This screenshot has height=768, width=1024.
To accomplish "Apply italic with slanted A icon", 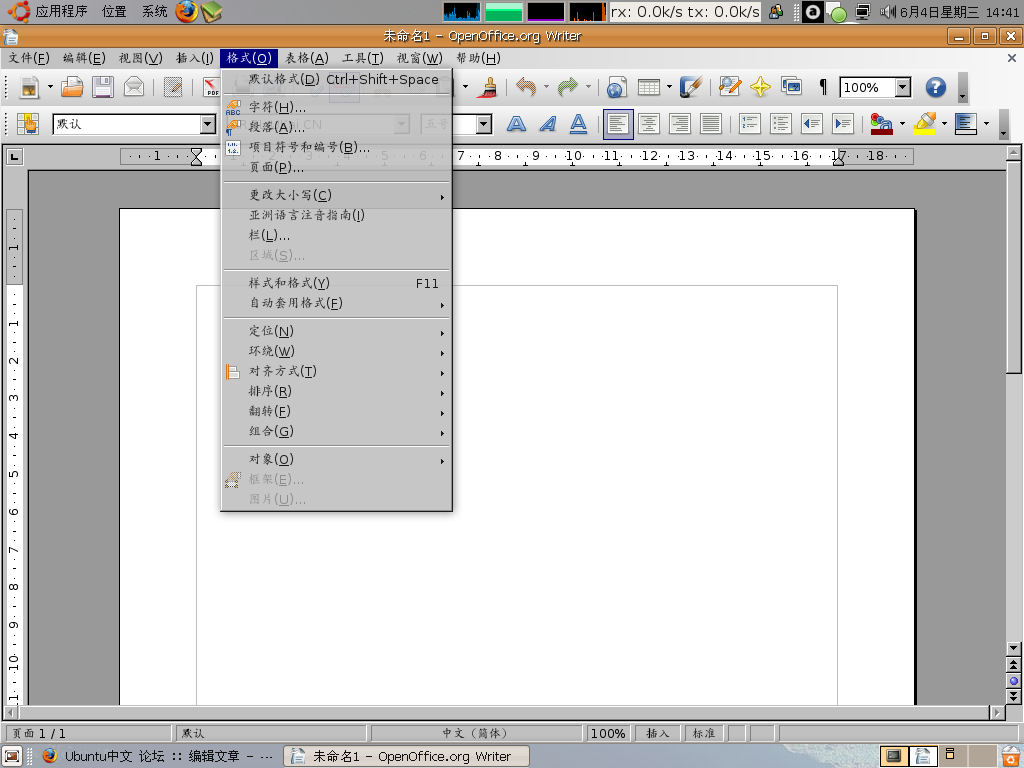I will 547,123.
